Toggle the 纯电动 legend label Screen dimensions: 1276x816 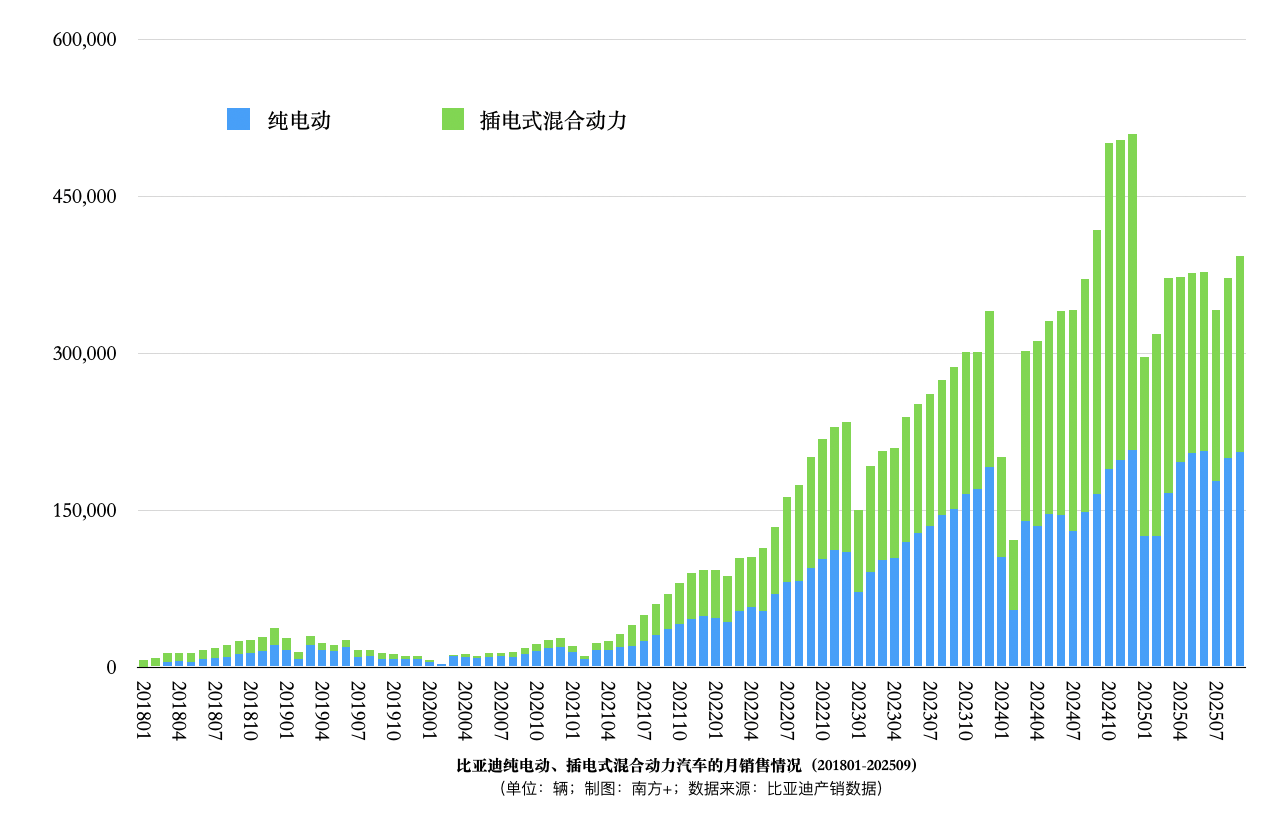click(x=299, y=121)
